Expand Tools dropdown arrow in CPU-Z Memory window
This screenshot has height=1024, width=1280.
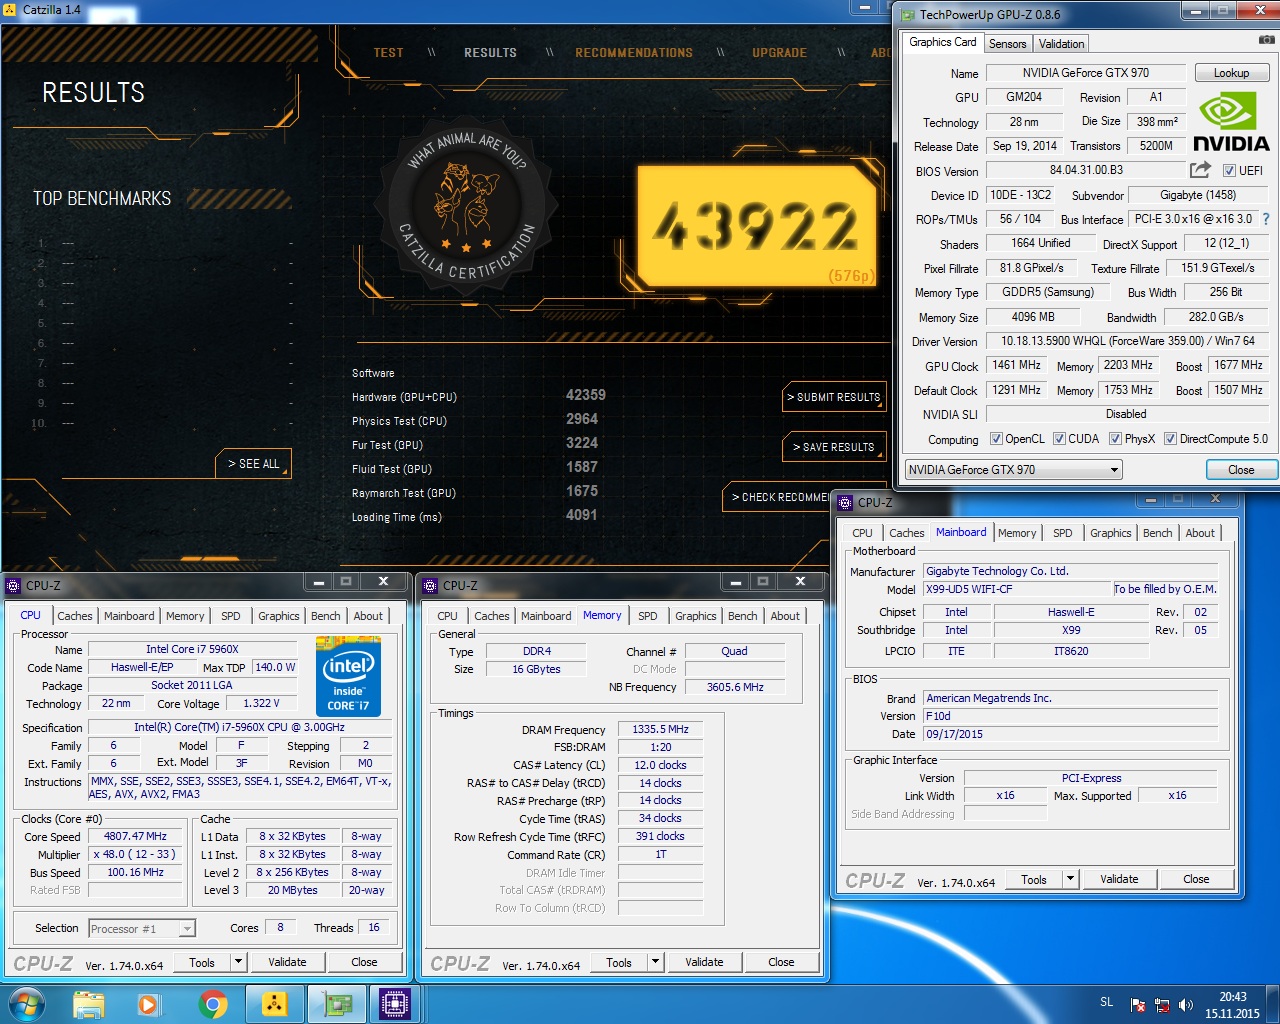(x=655, y=962)
